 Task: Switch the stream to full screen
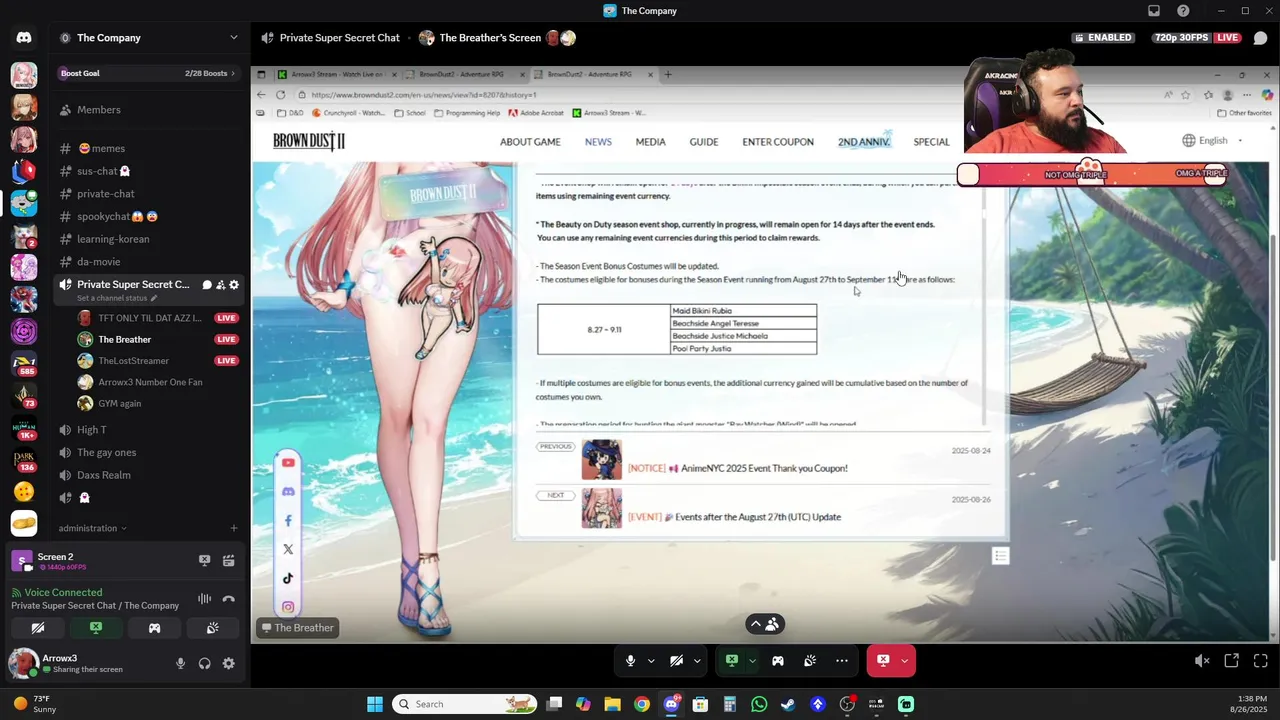1260,661
